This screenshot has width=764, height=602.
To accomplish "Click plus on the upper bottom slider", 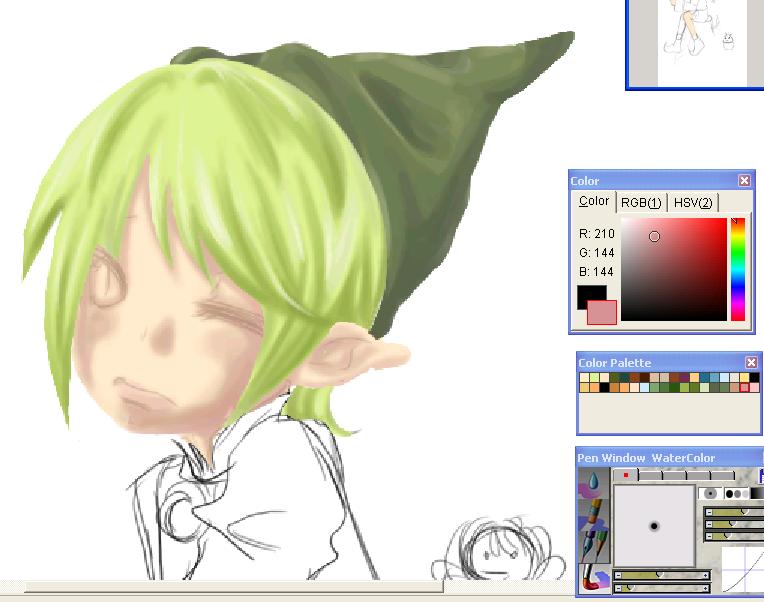I will pyautogui.click(x=706, y=575).
